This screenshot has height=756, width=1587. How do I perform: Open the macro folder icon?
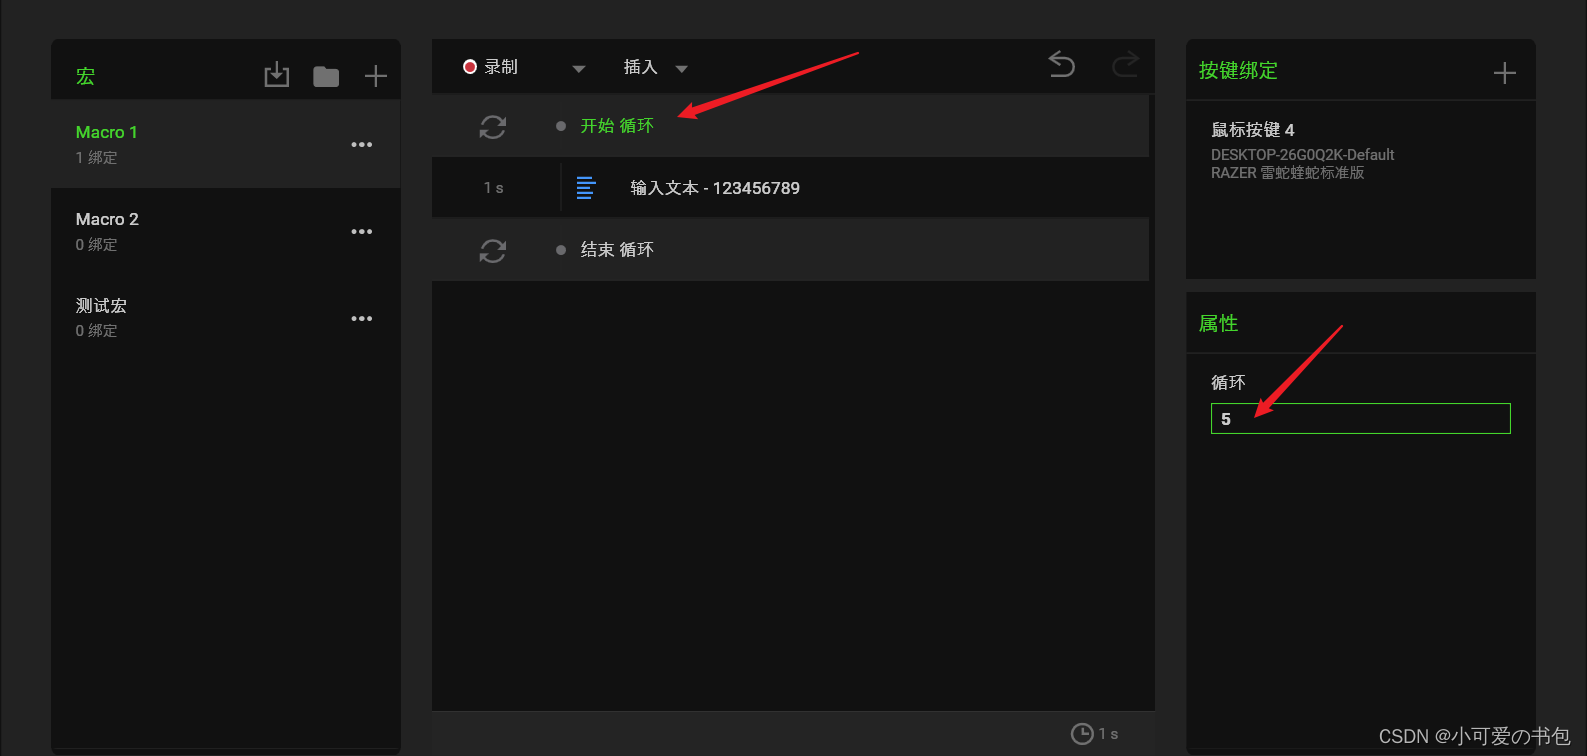(x=326, y=77)
